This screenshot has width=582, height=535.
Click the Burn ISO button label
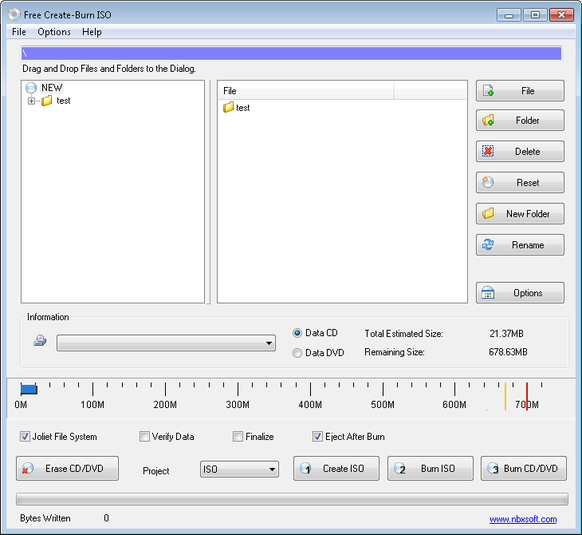coord(438,469)
